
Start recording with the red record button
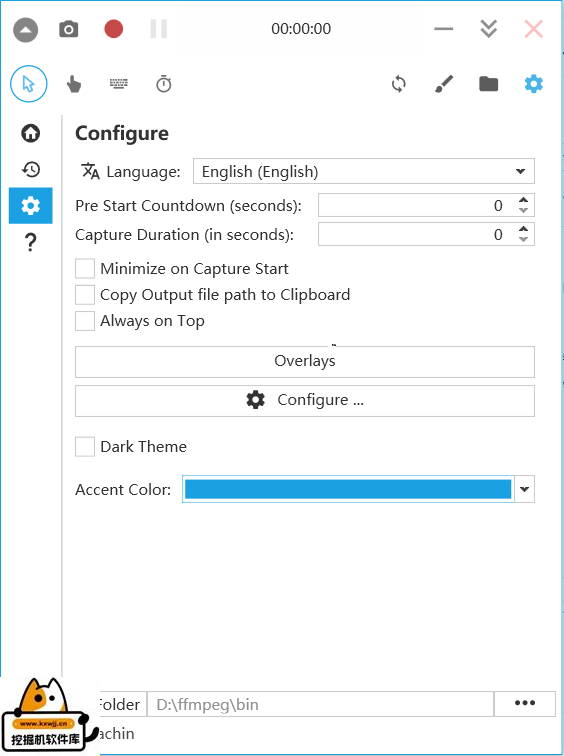[114, 29]
